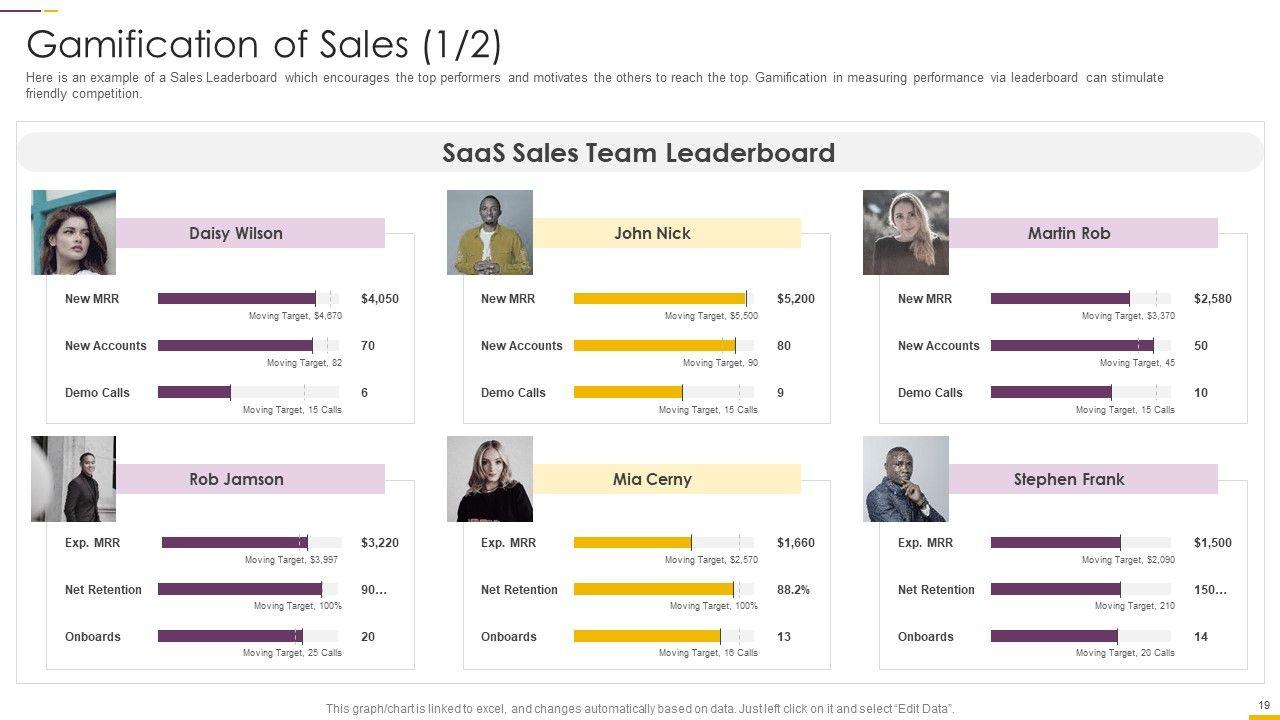Click the page number 19

[1263, 705]
